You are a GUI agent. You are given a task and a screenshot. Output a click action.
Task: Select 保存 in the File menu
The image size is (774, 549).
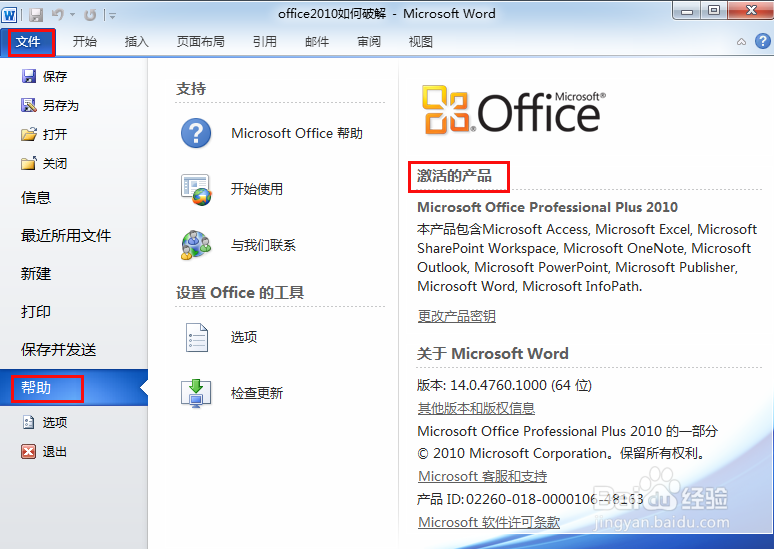pyautogui.click(x=55, y=77)
